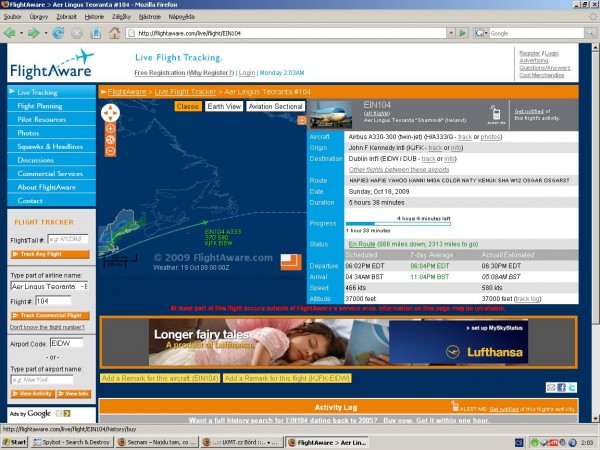Image resolution: width=600 pixels, height=450 pixels.
Task: Switch map to Classic view
Action: 188,106
